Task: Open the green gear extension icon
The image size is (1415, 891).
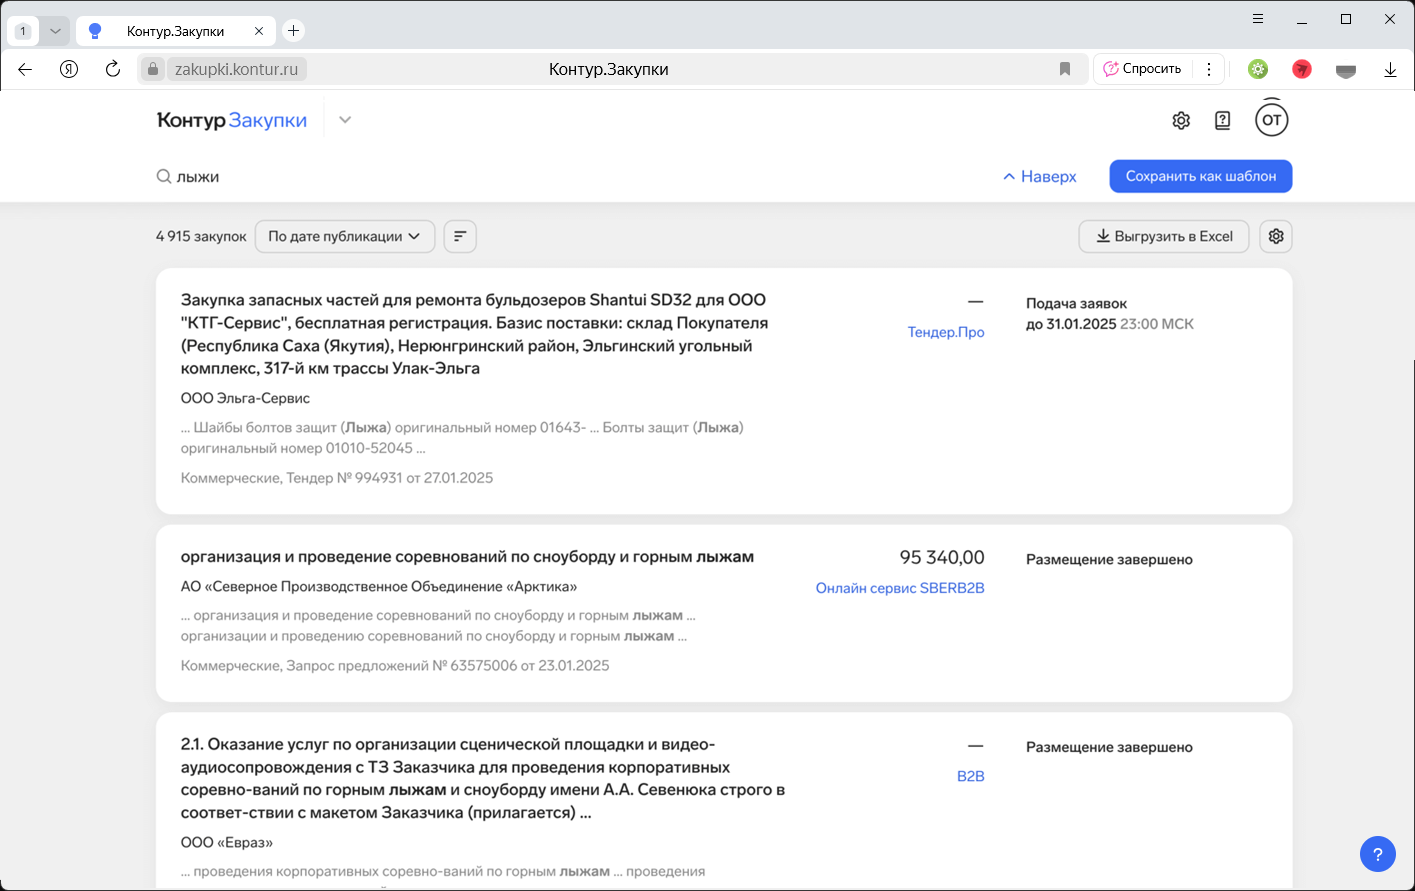Action: pyautogui.click(x=1258, y=69)
